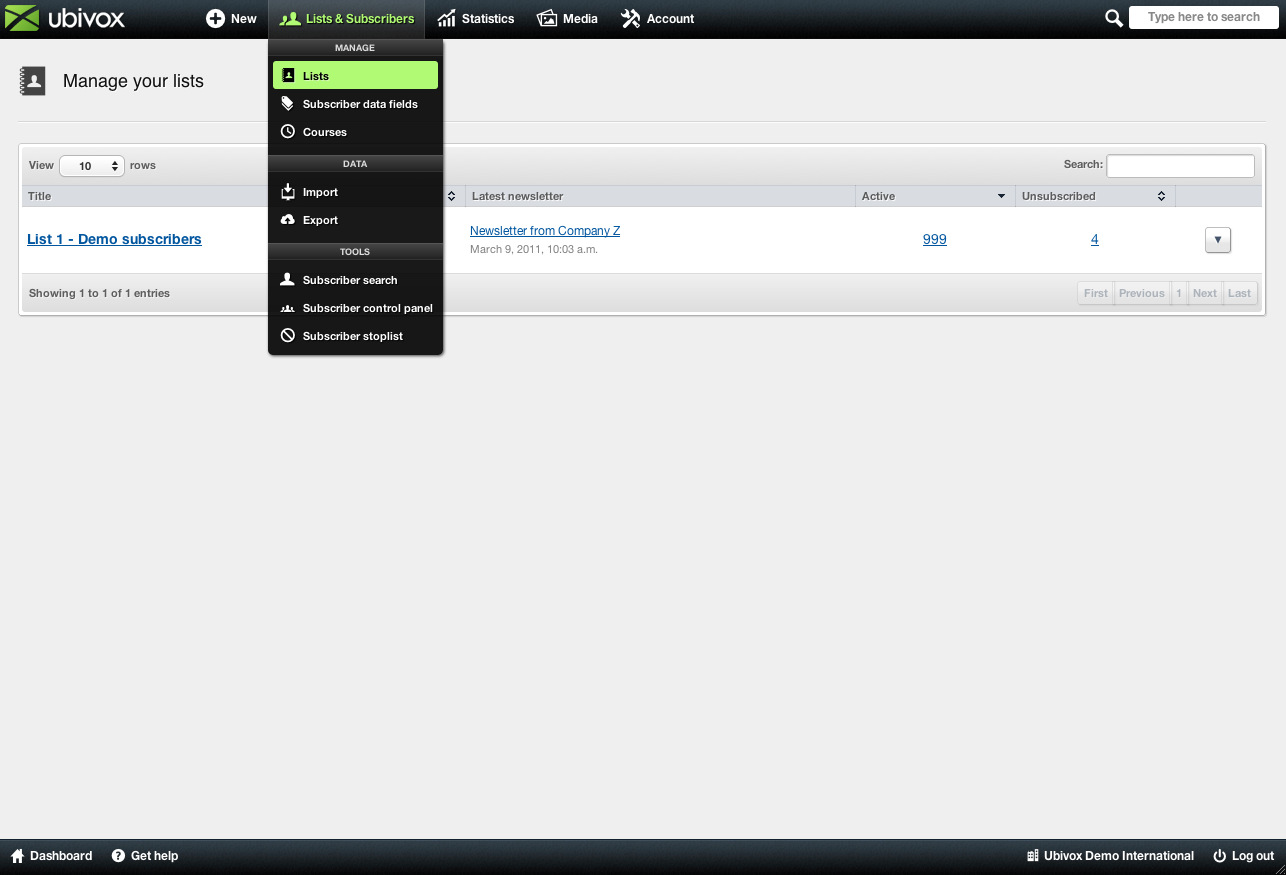Click 'Showing 1 to 1 of 1 entries' text
This screenshot has height=875, width=1286.
99,293
